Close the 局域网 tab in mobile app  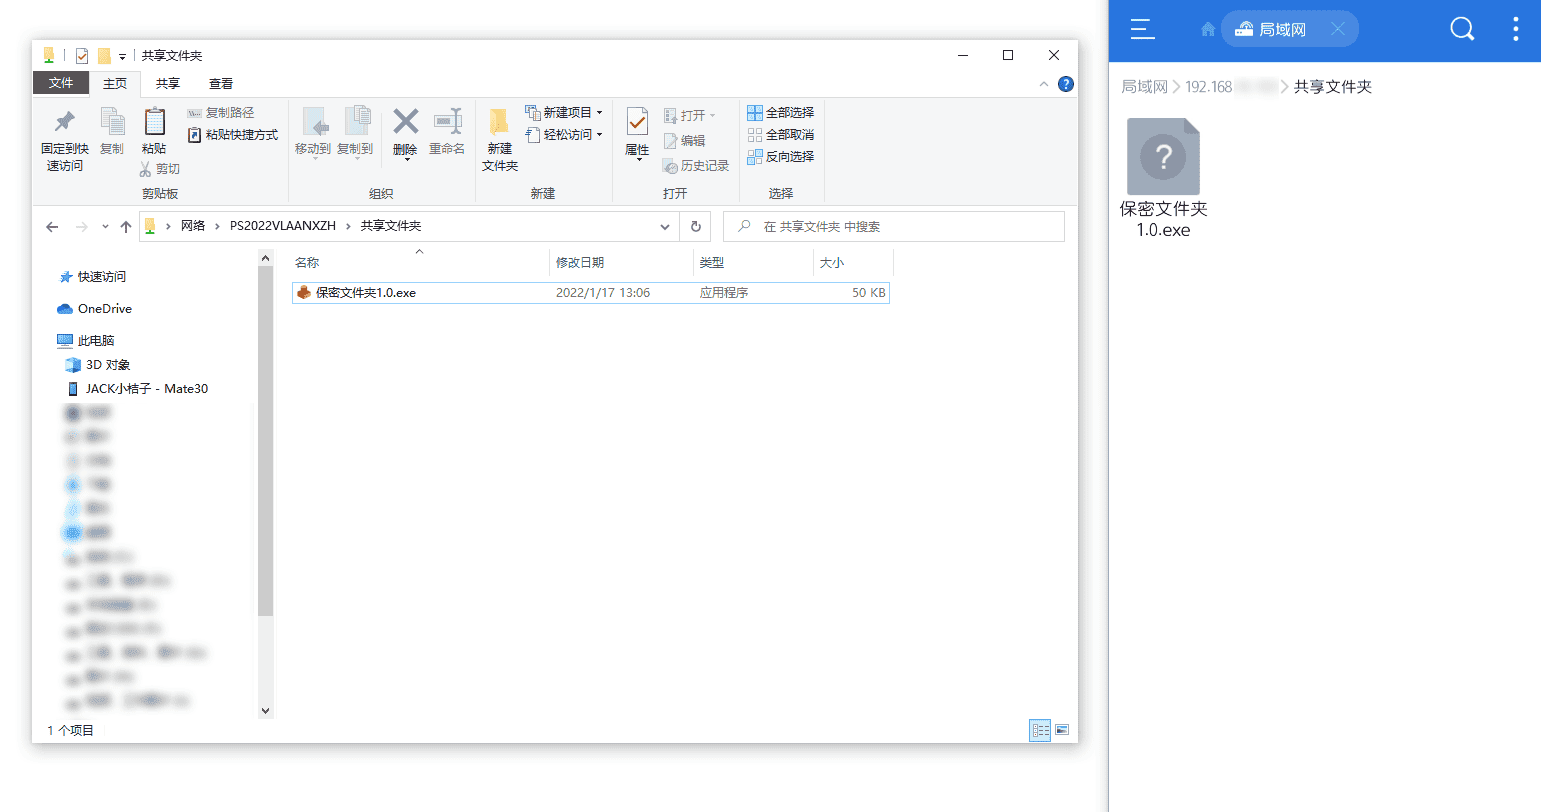pos(1337,30)
